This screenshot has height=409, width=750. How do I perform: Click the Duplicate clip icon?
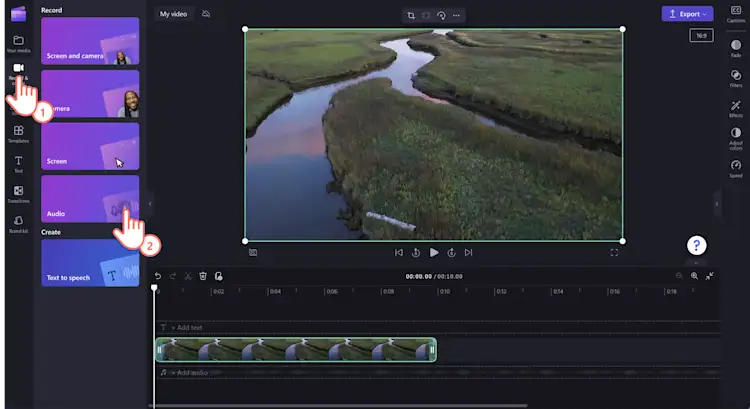(219, 276)
